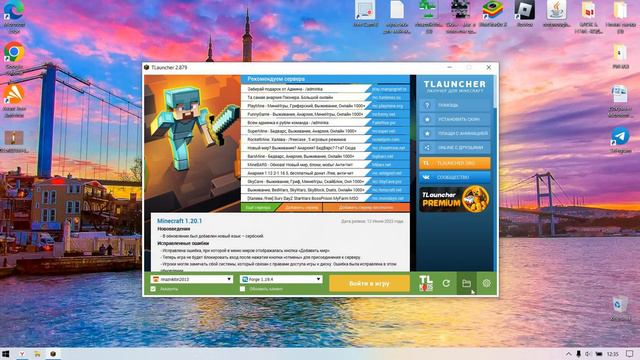Screen dimensions: 640x360
Task: Click the Minecraft 1.20.1 heading link
Action: click(179, 221)
